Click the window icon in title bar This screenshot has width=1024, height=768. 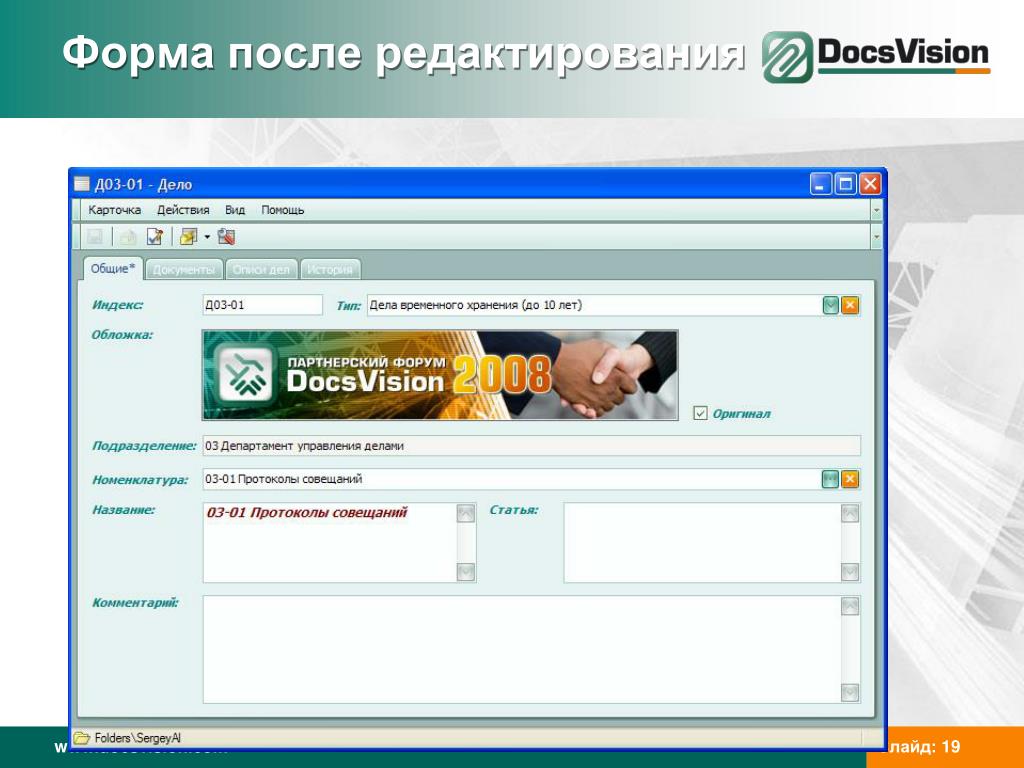82,184
